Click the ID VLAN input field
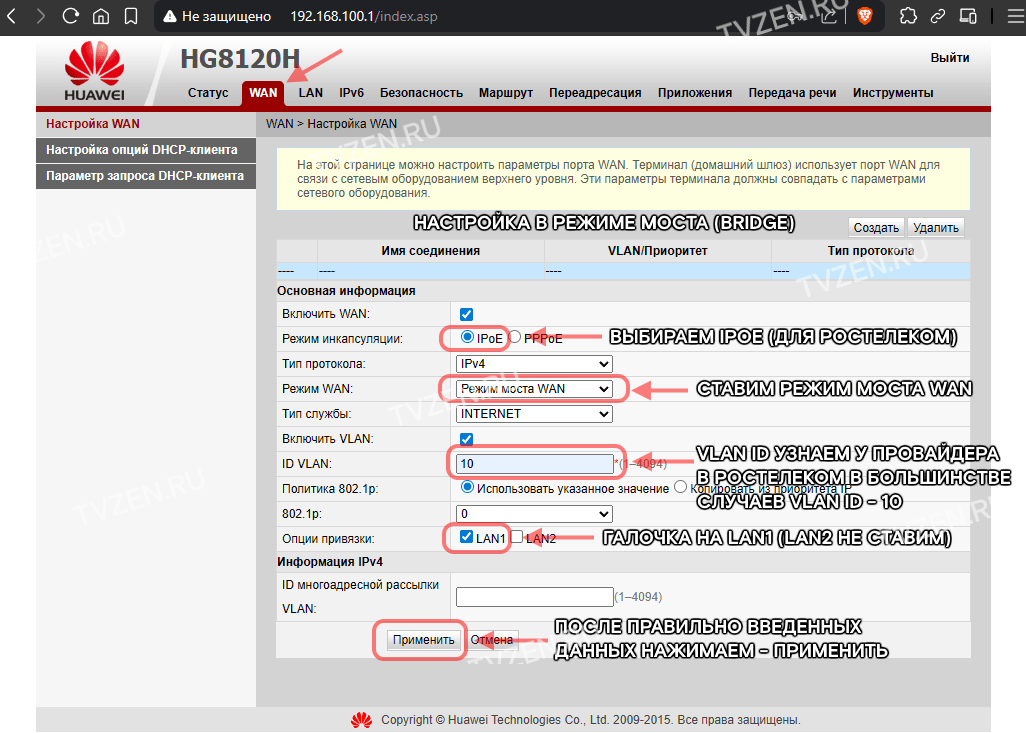 [x=535, y=464]
